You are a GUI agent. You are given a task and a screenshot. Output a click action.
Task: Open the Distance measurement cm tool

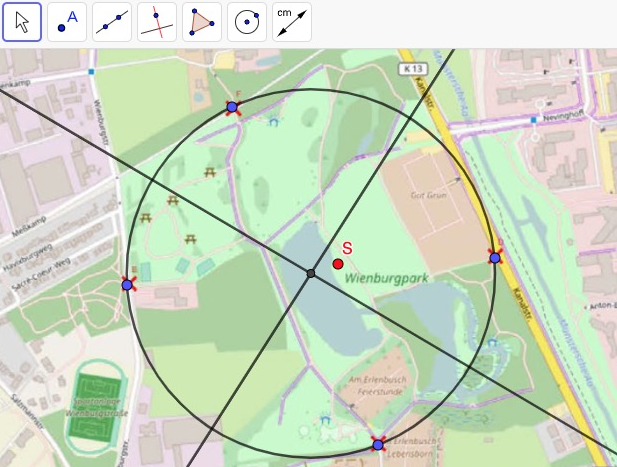(x=292, y=22)
